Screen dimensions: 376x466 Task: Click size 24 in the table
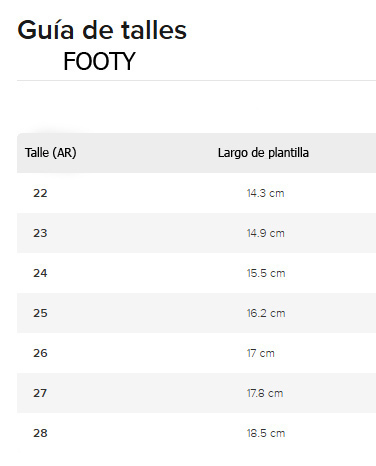tap(40, 273)
